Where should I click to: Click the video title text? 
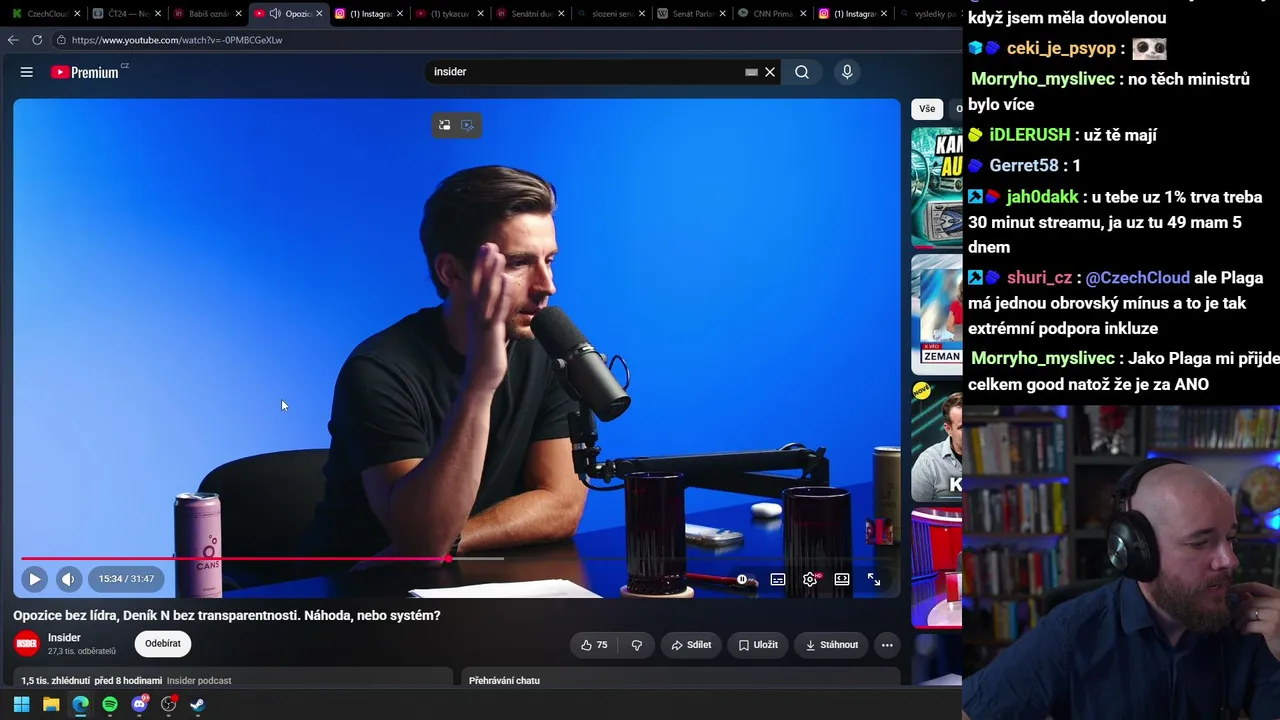click(x=227, y=615)
